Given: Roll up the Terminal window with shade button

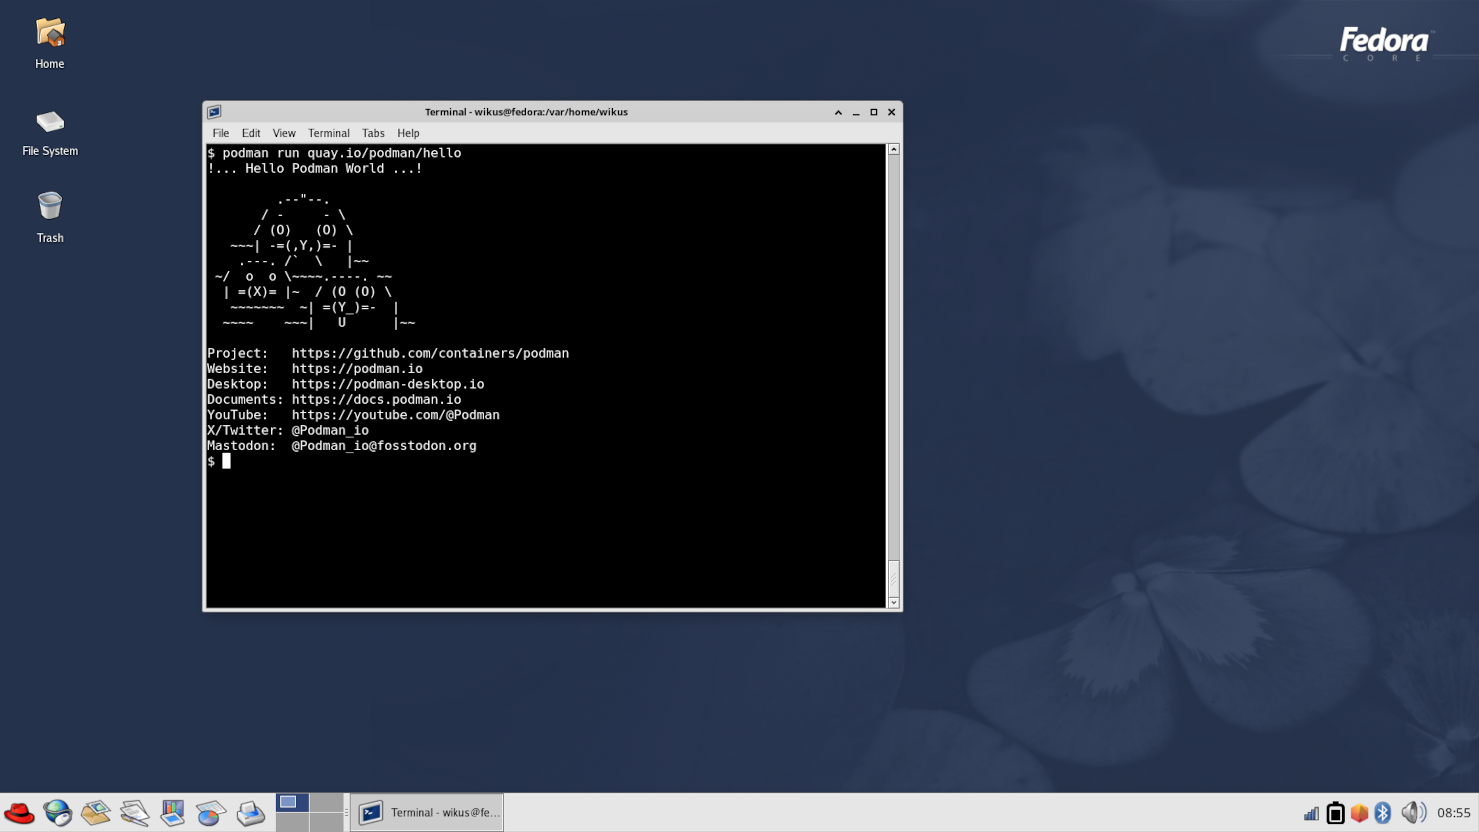Looking at the screenshot, I should pos(838,112).
